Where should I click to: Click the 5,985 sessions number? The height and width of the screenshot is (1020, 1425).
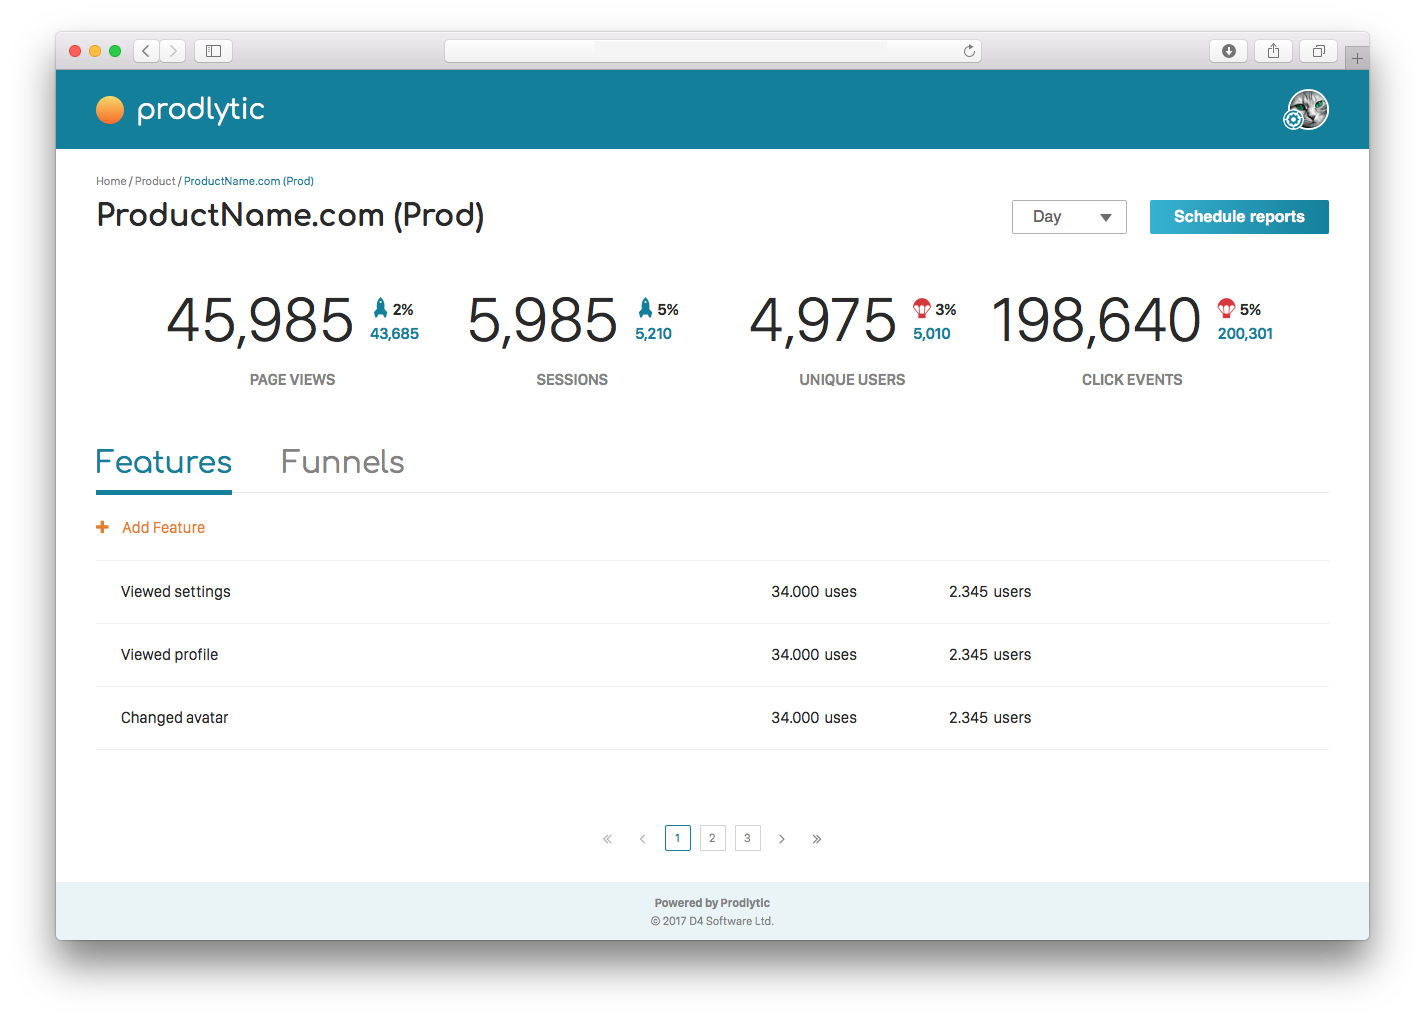(543, 321)
